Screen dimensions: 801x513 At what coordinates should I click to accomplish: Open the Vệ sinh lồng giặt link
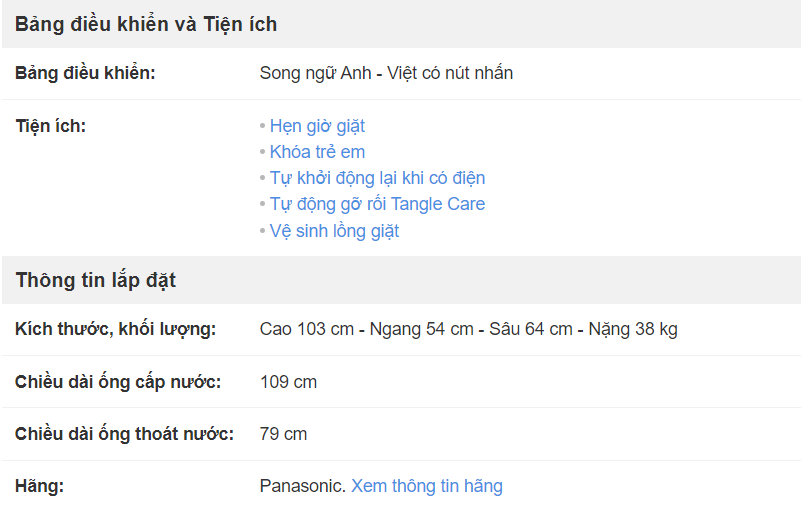334,230
